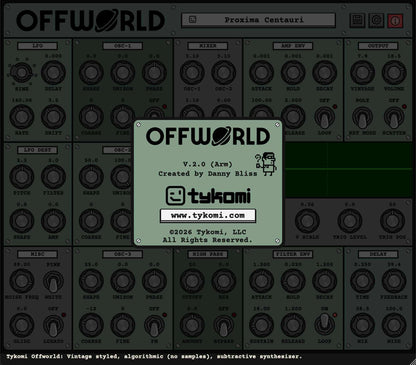Click the 'V.2.0 (Arm)' version text

pyautogui.click(x=208, y=164)
